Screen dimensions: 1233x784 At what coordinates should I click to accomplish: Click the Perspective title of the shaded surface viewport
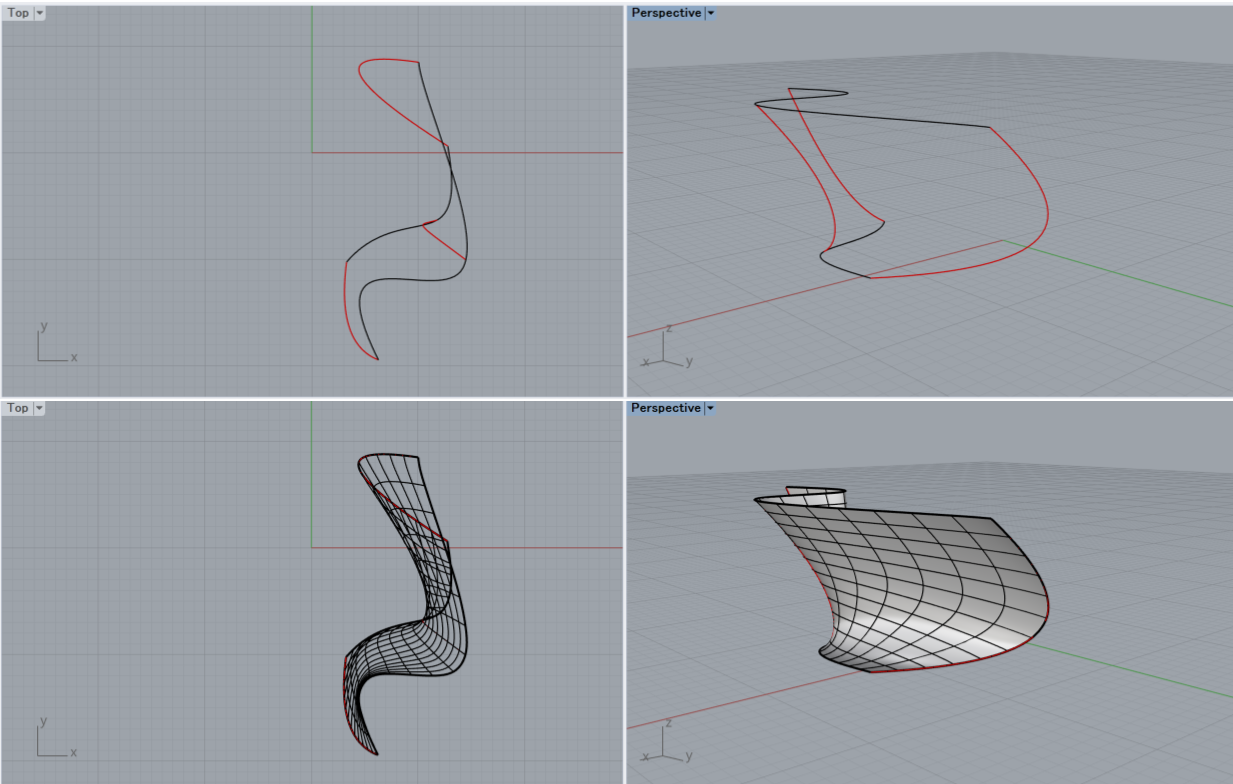tap(666, 408)
